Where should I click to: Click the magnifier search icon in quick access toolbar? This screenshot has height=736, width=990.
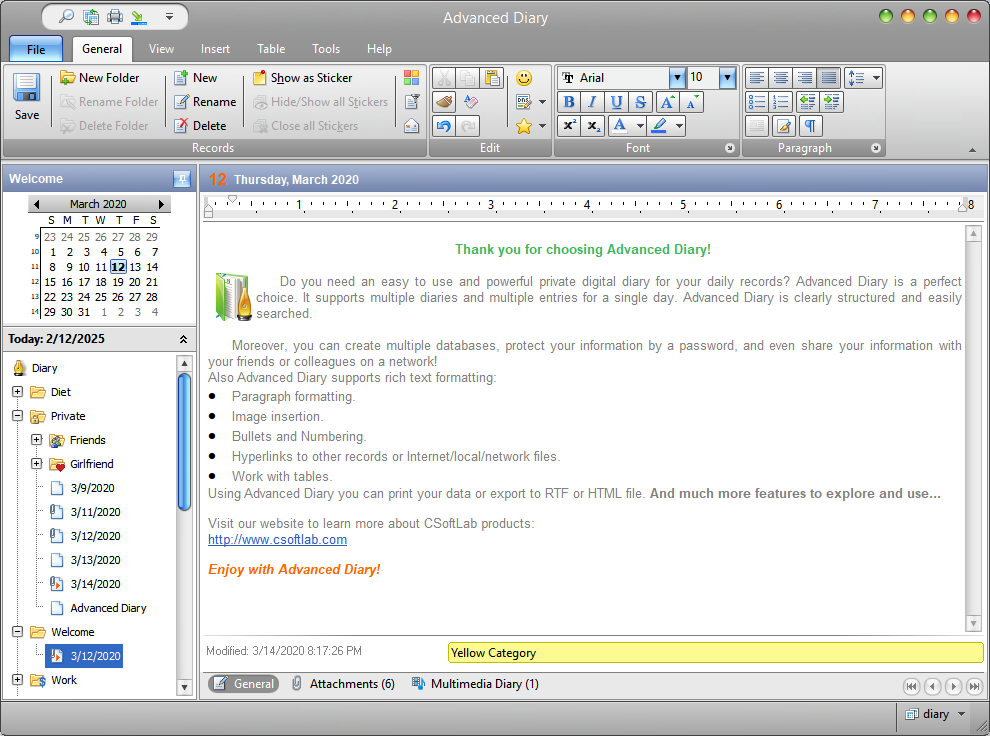(66, 16)
